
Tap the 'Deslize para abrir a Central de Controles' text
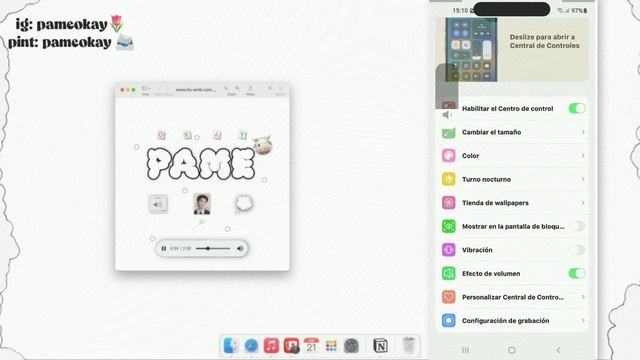[544, 41]
